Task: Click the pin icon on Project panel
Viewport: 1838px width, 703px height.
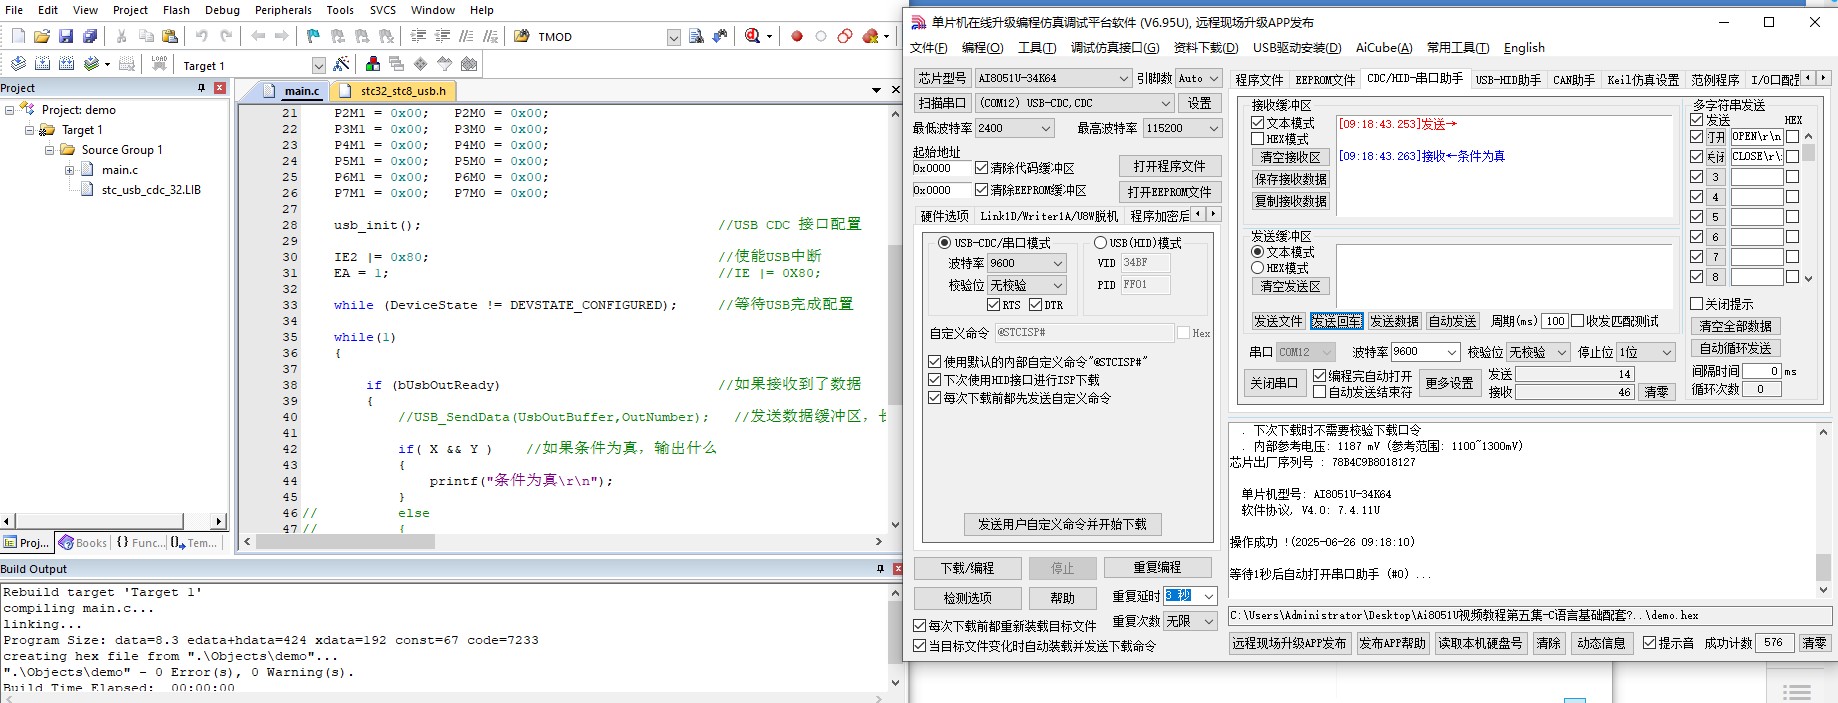Action: [202, 88]
